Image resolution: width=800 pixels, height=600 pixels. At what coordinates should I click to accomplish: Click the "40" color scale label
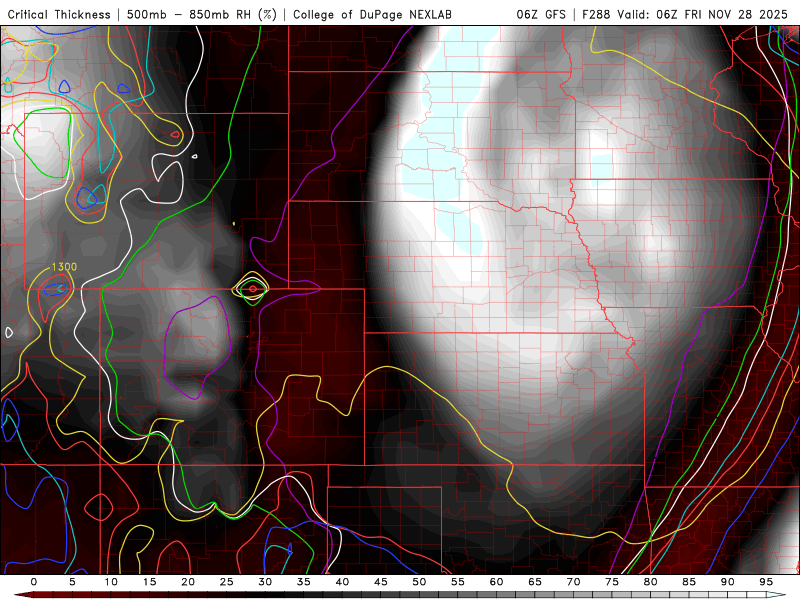click(x=342, y=582)
